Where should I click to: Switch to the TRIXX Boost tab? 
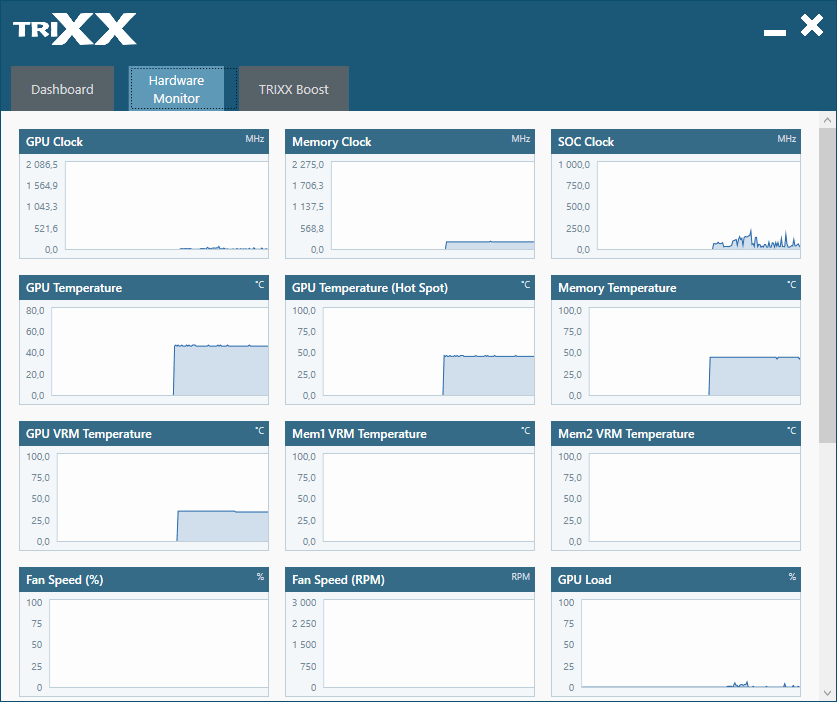pos(294,89)
